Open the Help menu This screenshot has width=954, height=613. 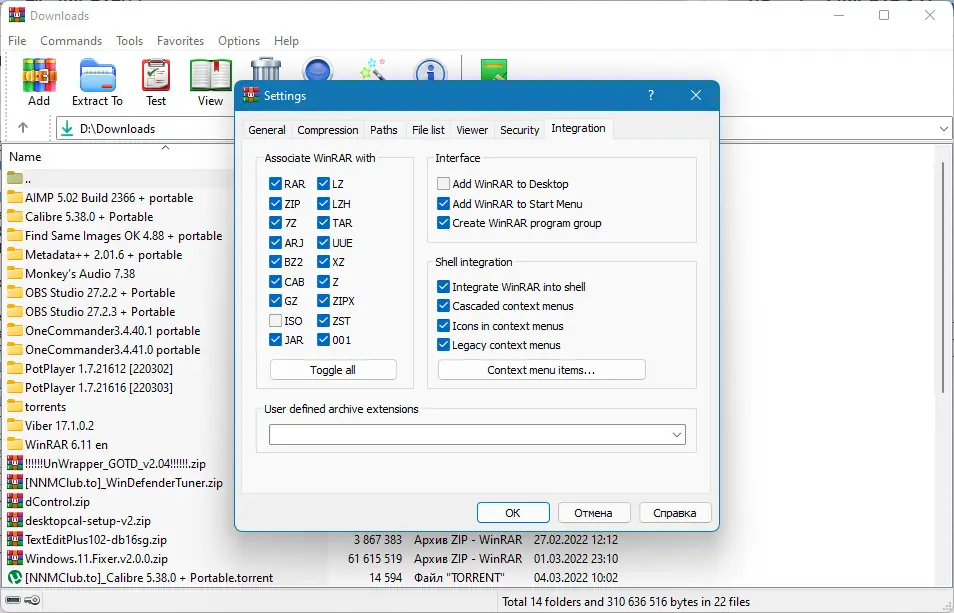tap(286, 41)
